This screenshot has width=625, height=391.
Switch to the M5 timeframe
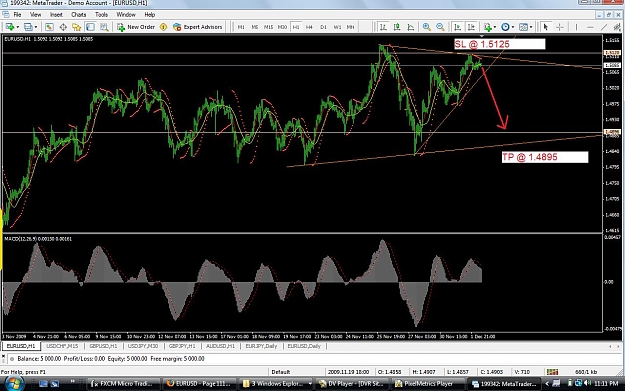pos(255,27)
